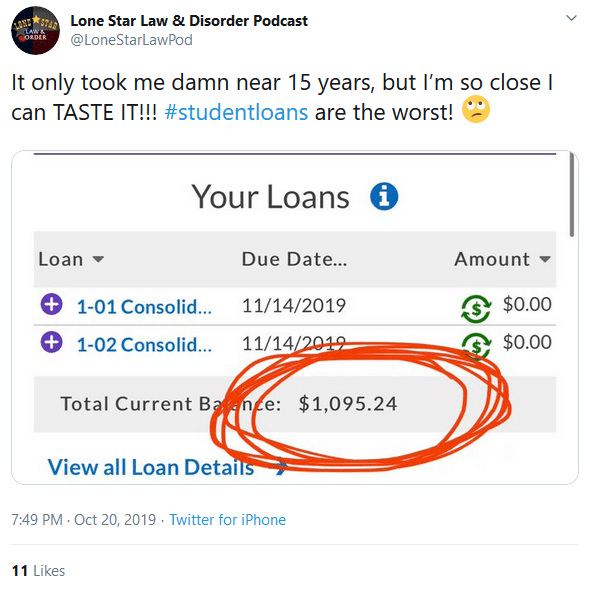The image size is (590, 590).
Task: Open the @LoneStarLawPod handle
Action: pos(131,40)
